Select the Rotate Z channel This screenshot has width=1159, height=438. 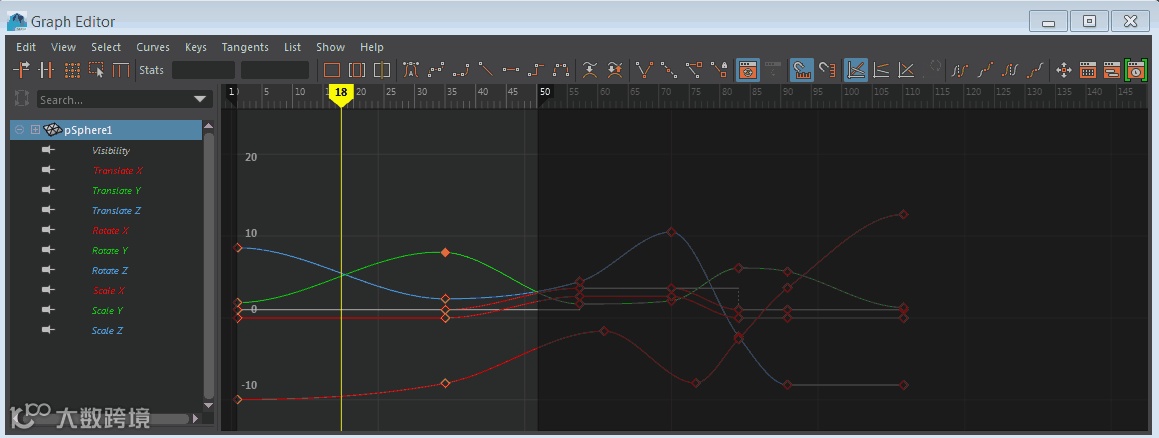pos(109,270)
